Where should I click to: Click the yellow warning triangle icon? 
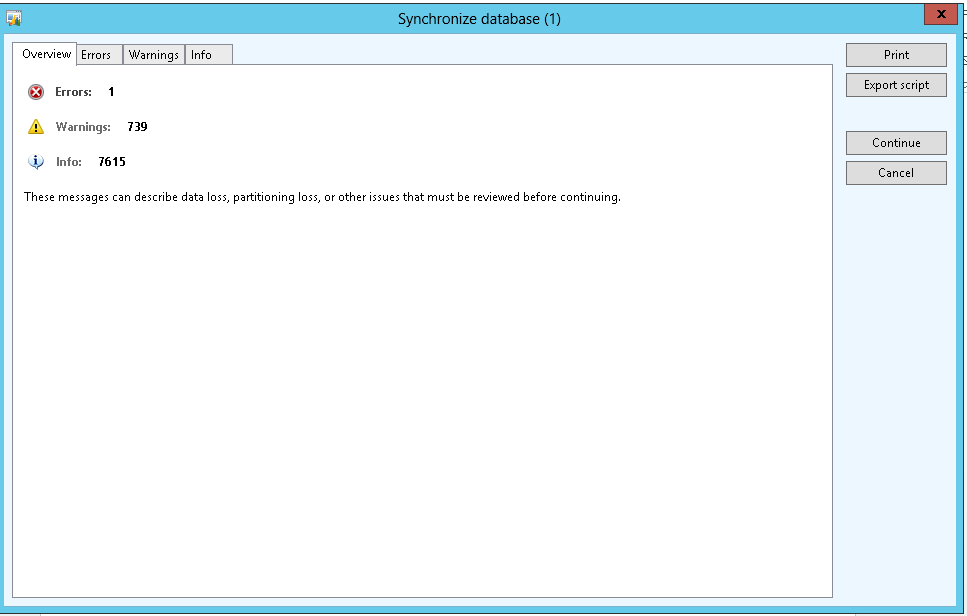pyautogui.click(x=36, y=127)
